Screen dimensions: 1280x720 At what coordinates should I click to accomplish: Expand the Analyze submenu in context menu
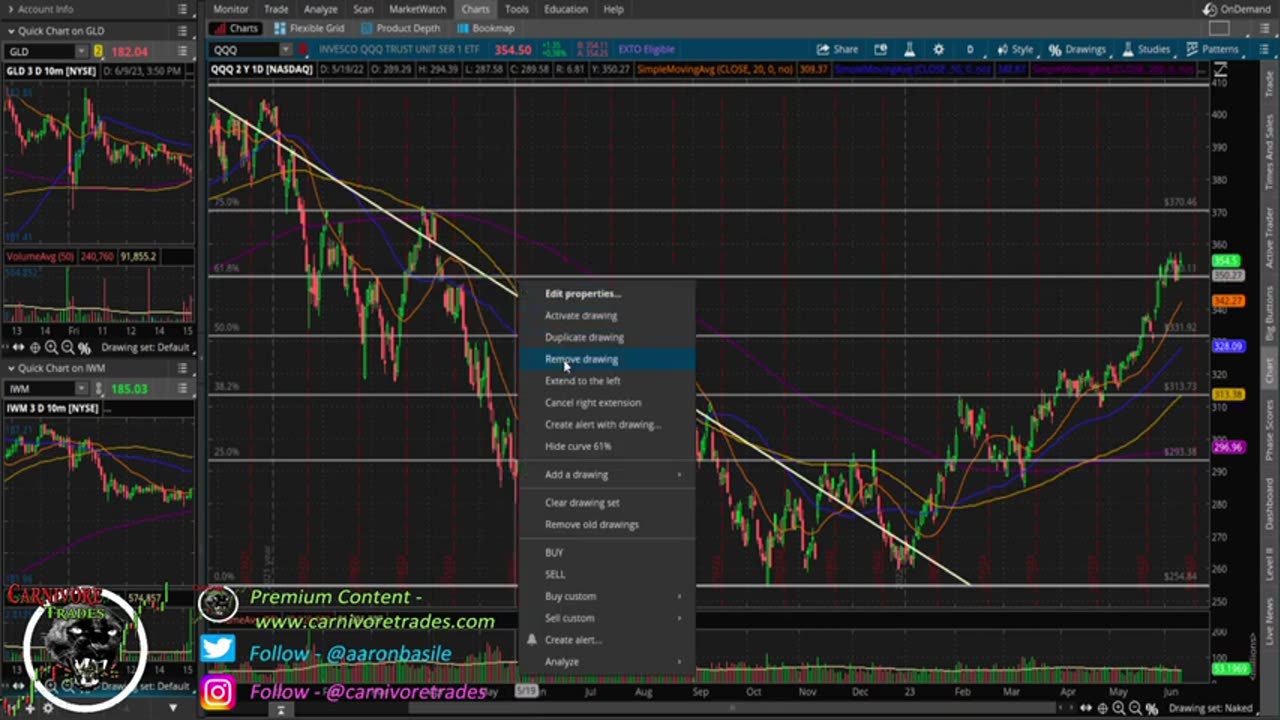pos(607,662)
